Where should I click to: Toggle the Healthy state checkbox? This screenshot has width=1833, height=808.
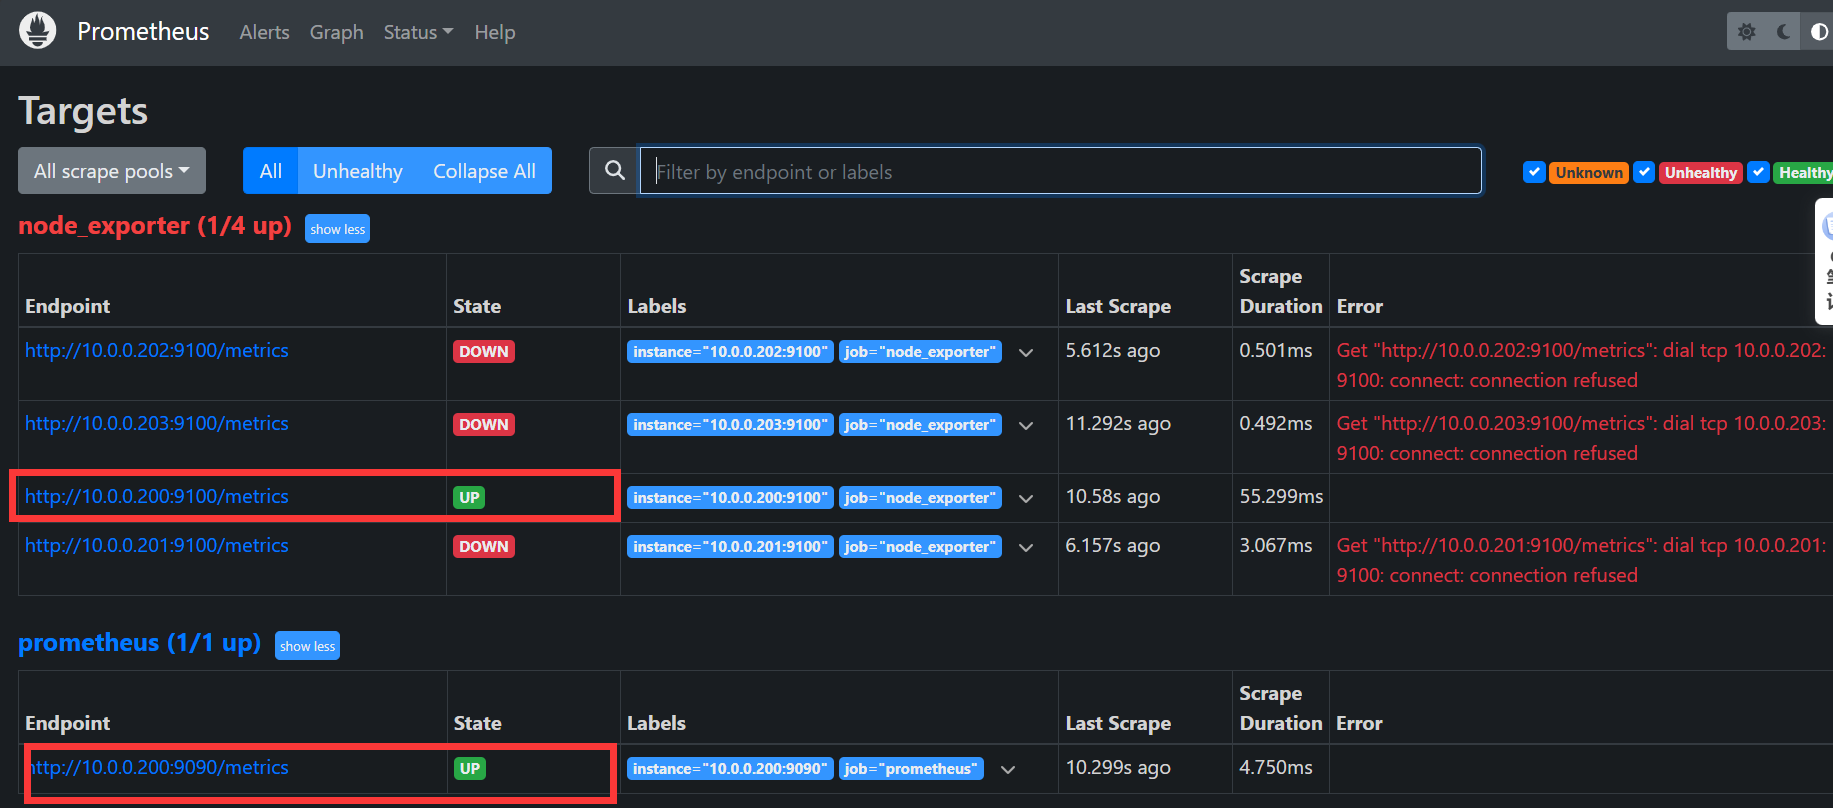[1759, 172]
